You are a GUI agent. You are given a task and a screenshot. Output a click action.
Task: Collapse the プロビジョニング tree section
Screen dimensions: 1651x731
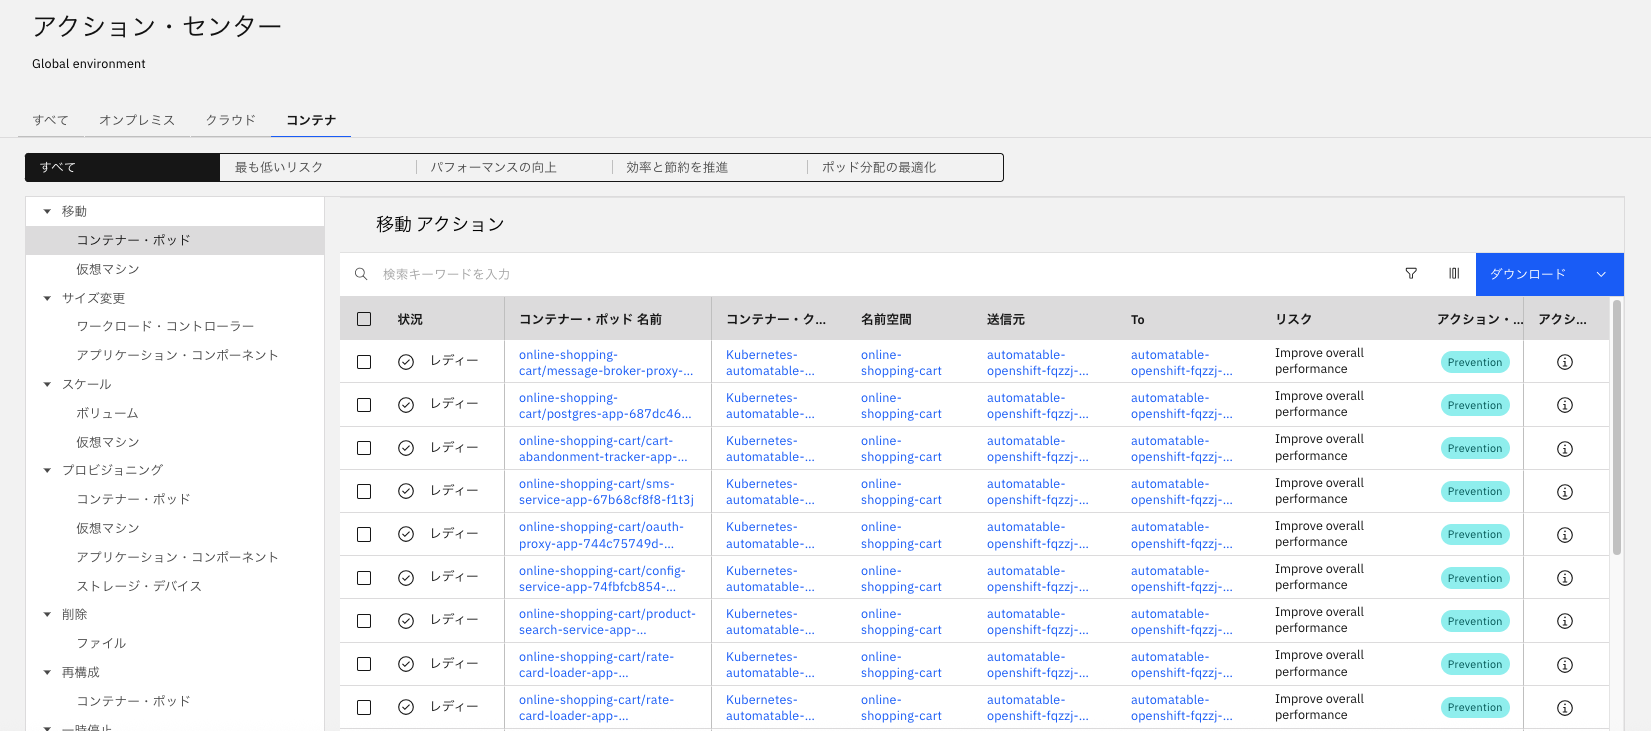(x=47, y=470)
